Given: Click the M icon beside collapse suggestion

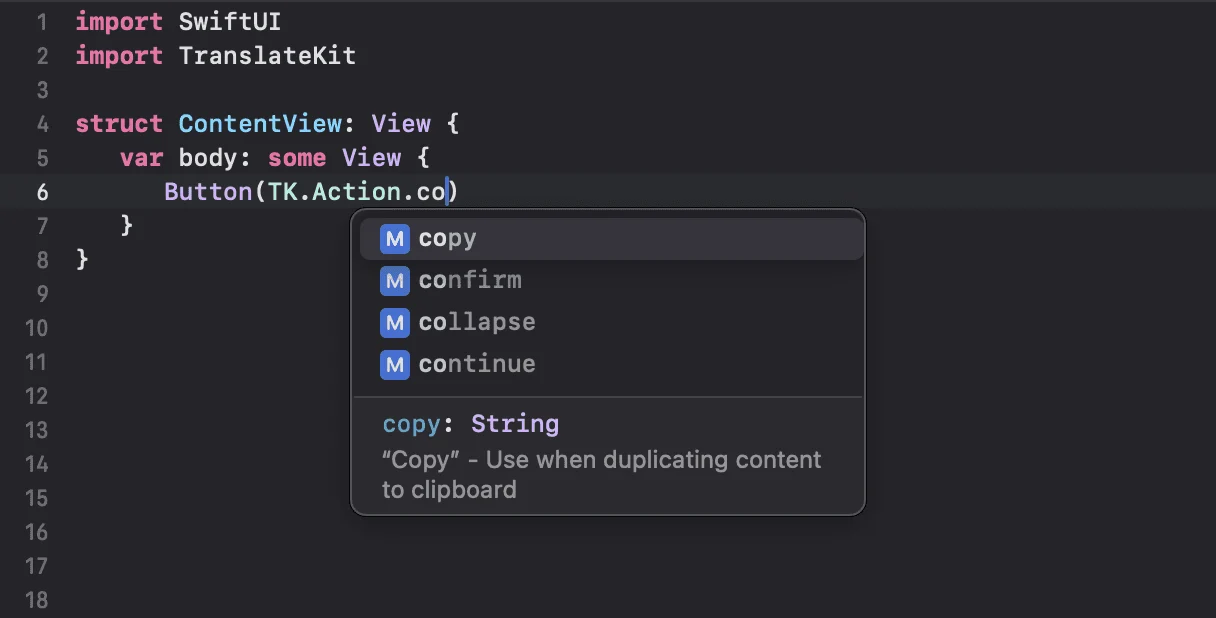Looking at the screenshot, I should [394, 322].
